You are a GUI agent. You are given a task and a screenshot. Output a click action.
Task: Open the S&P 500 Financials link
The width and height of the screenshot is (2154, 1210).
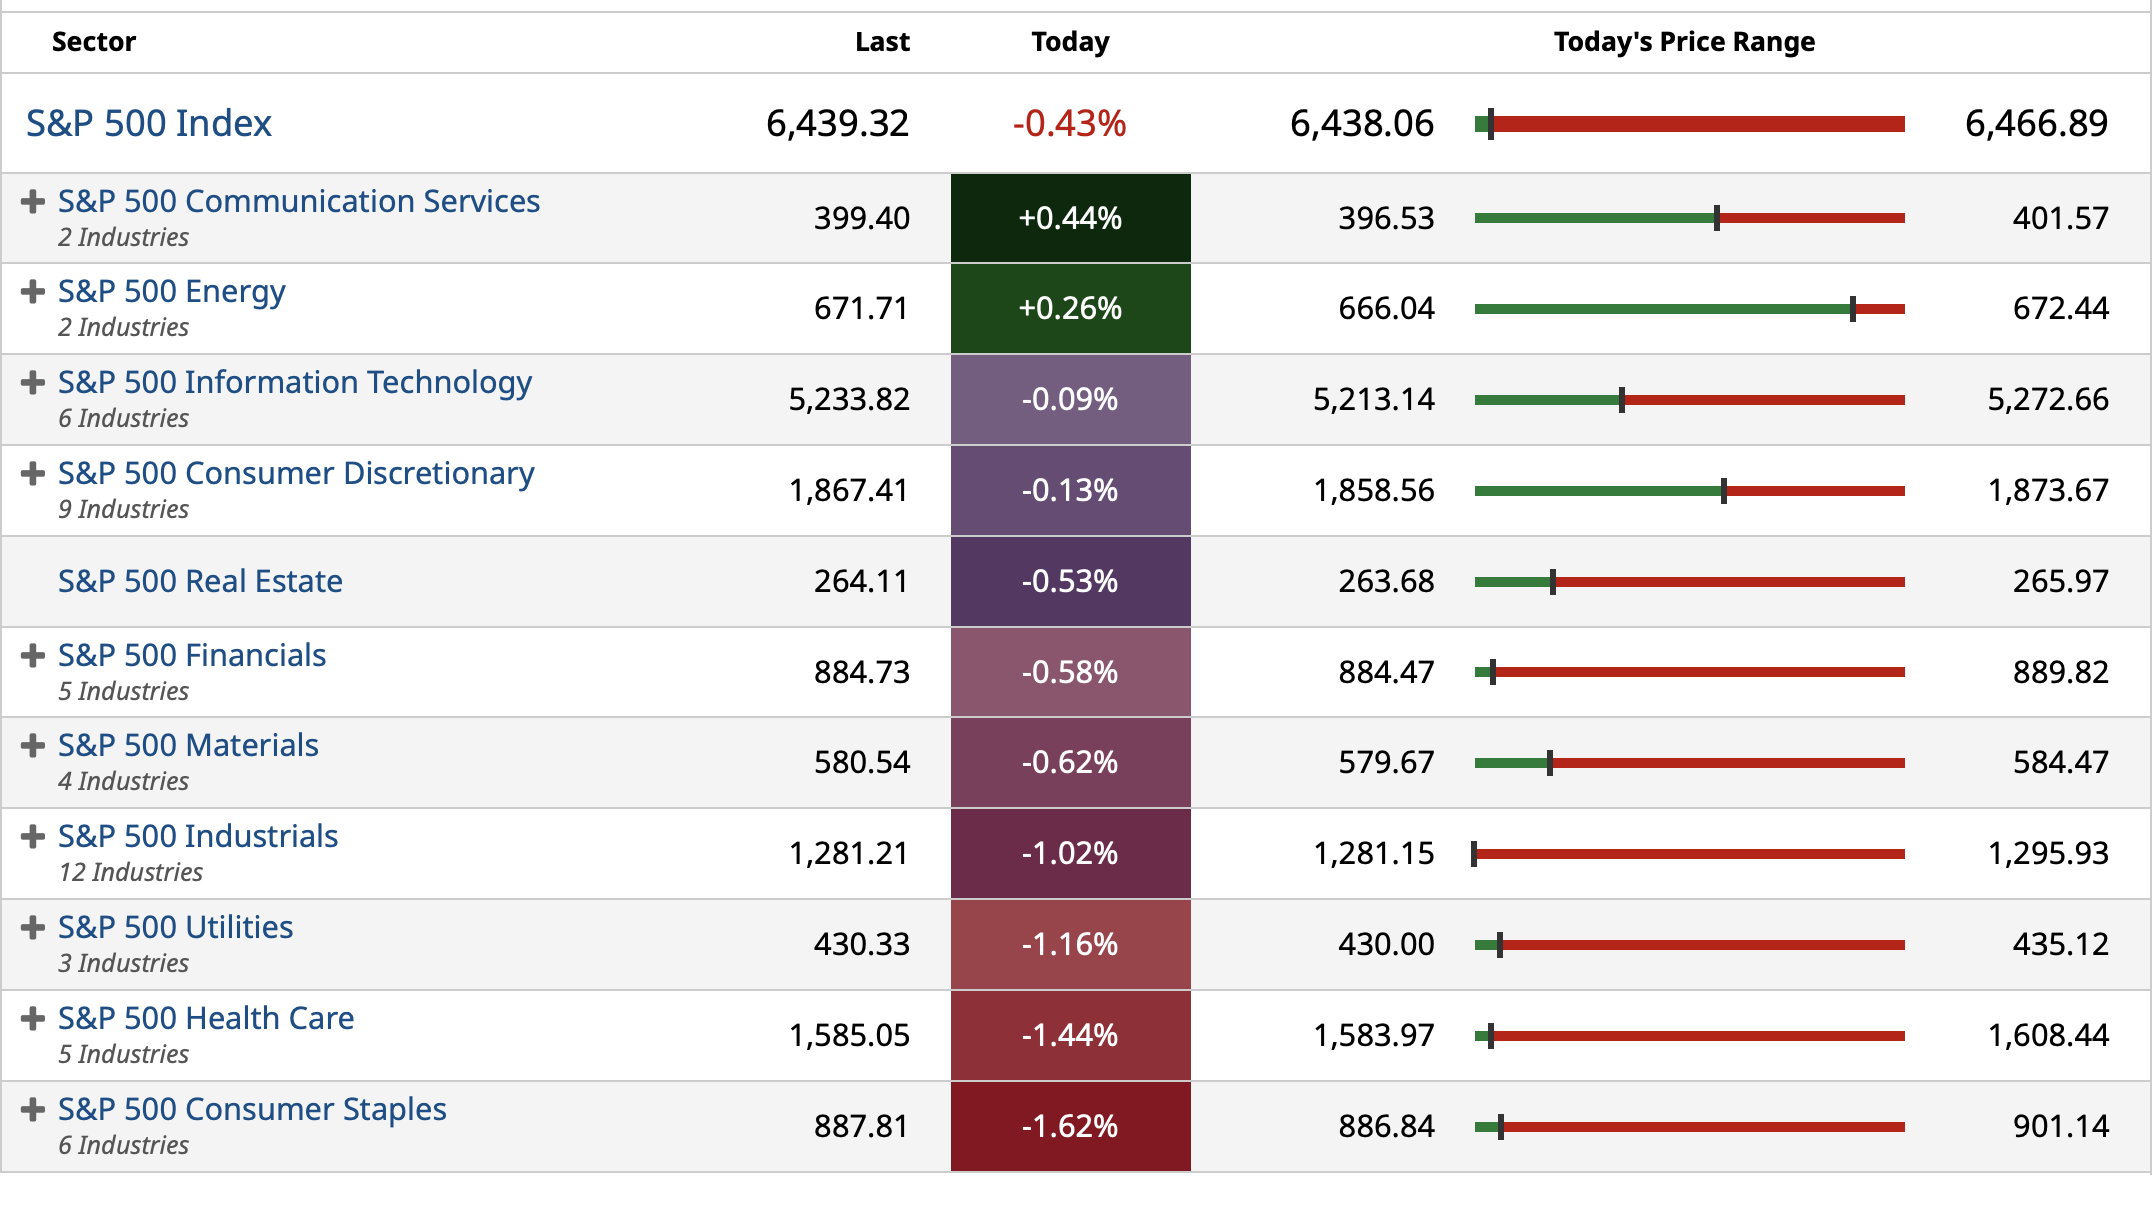192,655
